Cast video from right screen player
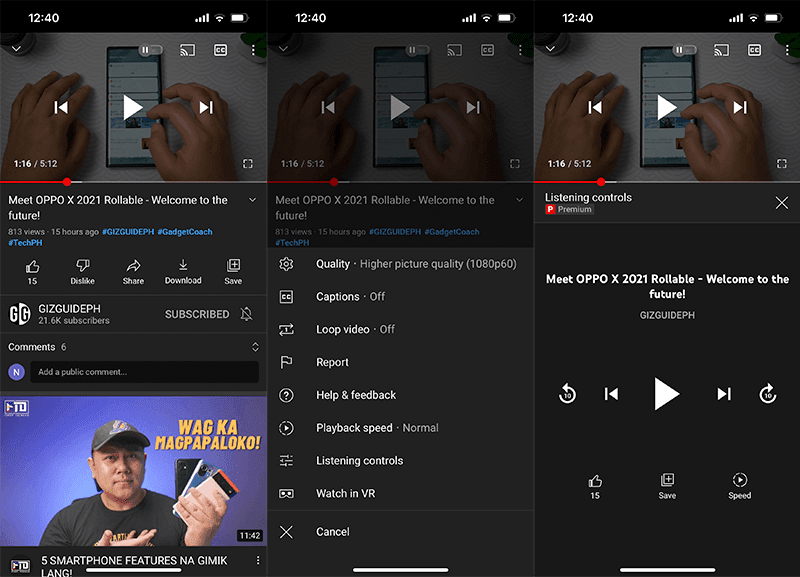This screenshot has width=800, height=577. (721, 50)
